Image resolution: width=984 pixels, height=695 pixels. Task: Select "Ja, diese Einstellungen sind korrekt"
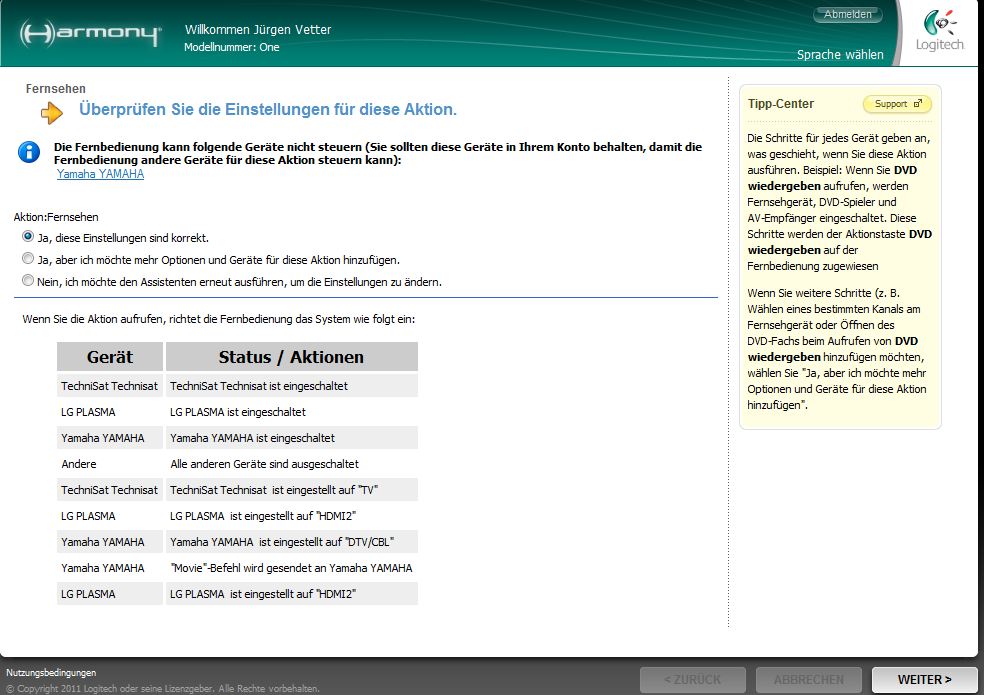(x=28, y=237)
